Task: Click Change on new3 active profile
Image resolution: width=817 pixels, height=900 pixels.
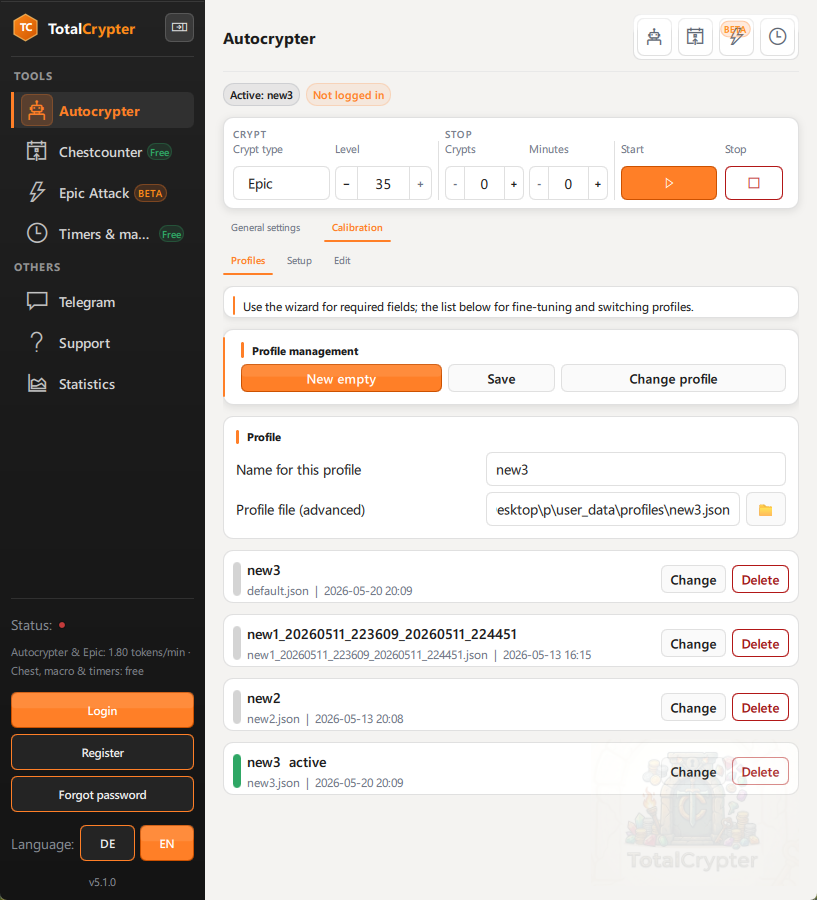Action: tap(693, 772)
